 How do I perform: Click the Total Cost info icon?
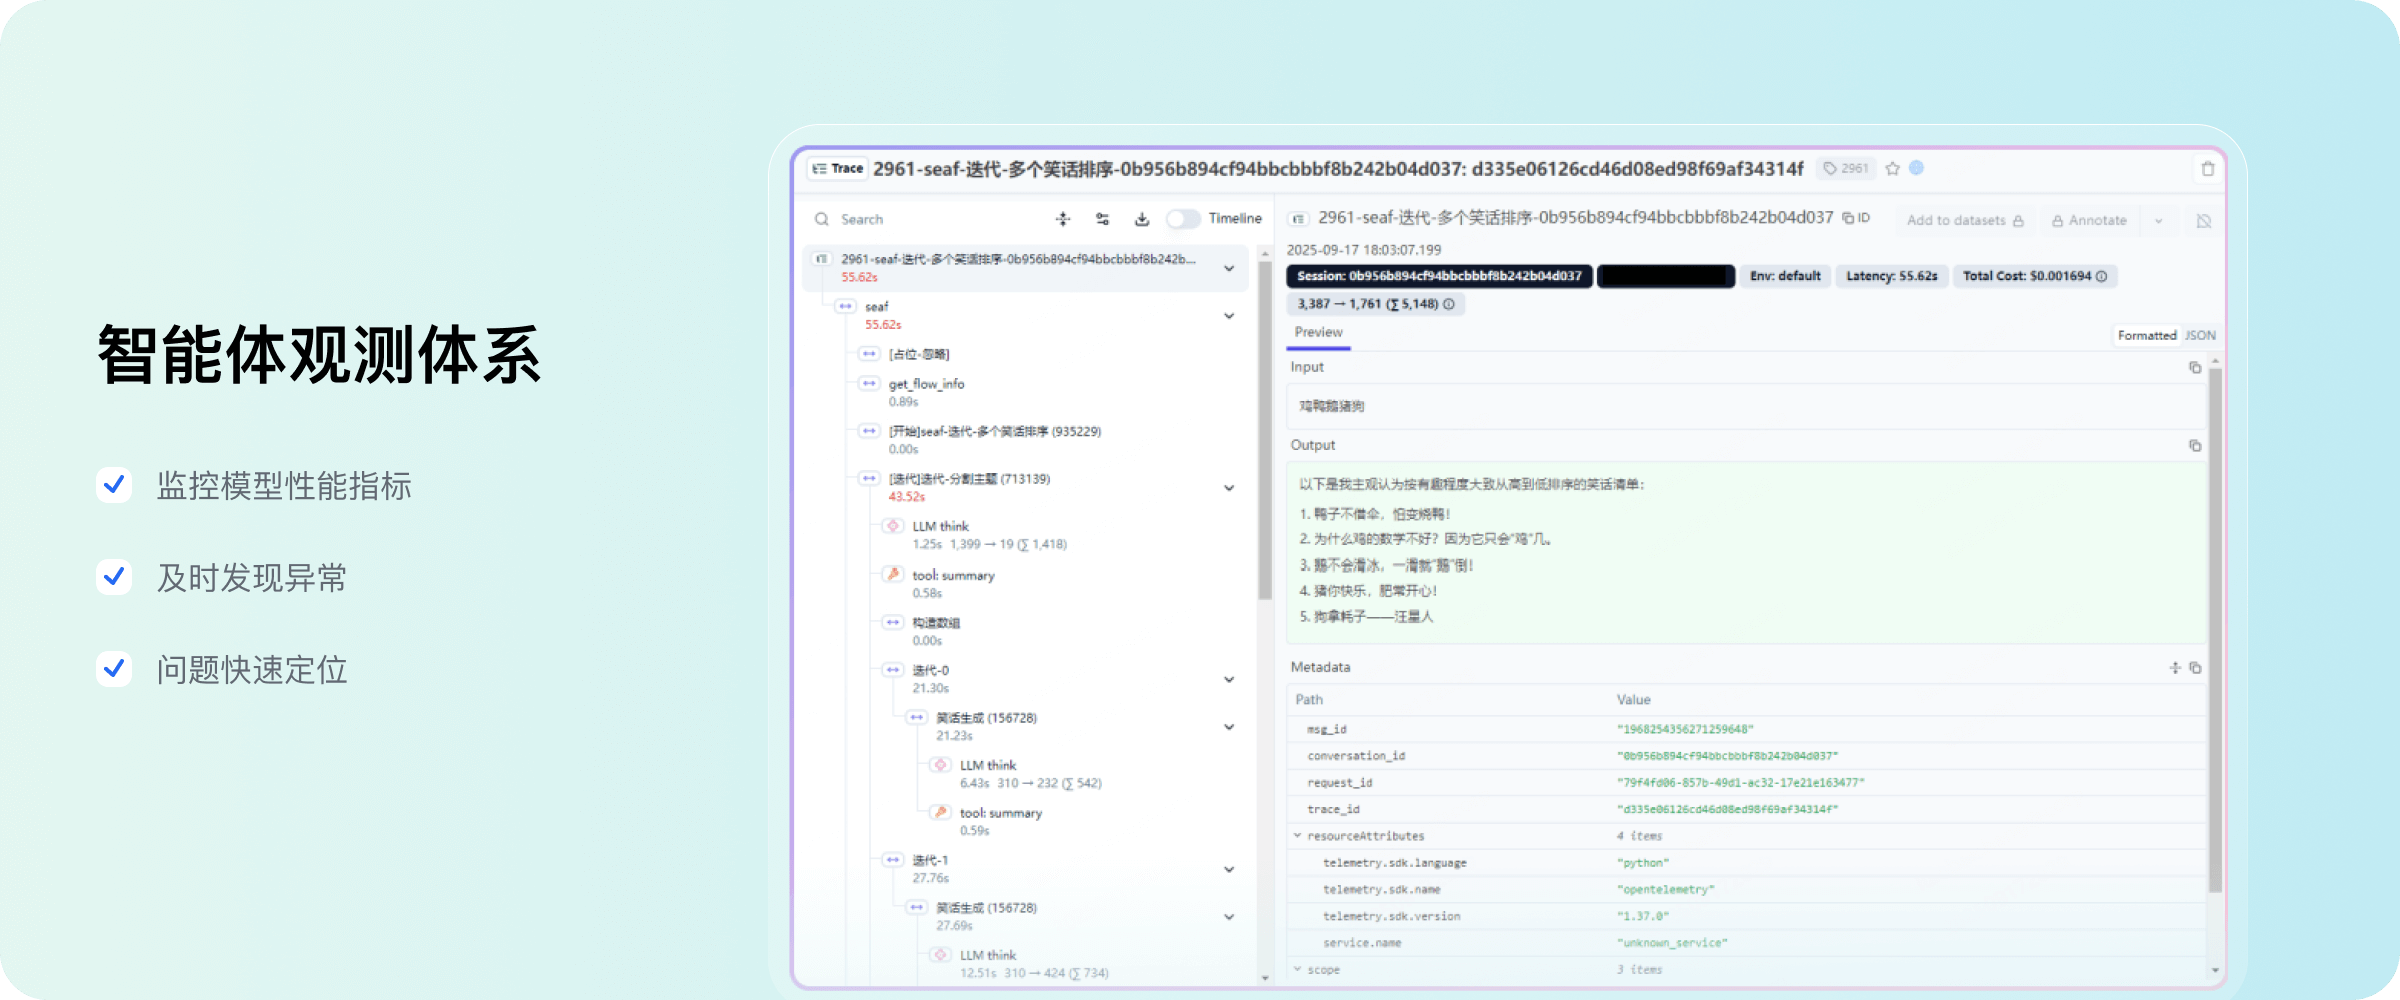click(x=2102, y=277)
